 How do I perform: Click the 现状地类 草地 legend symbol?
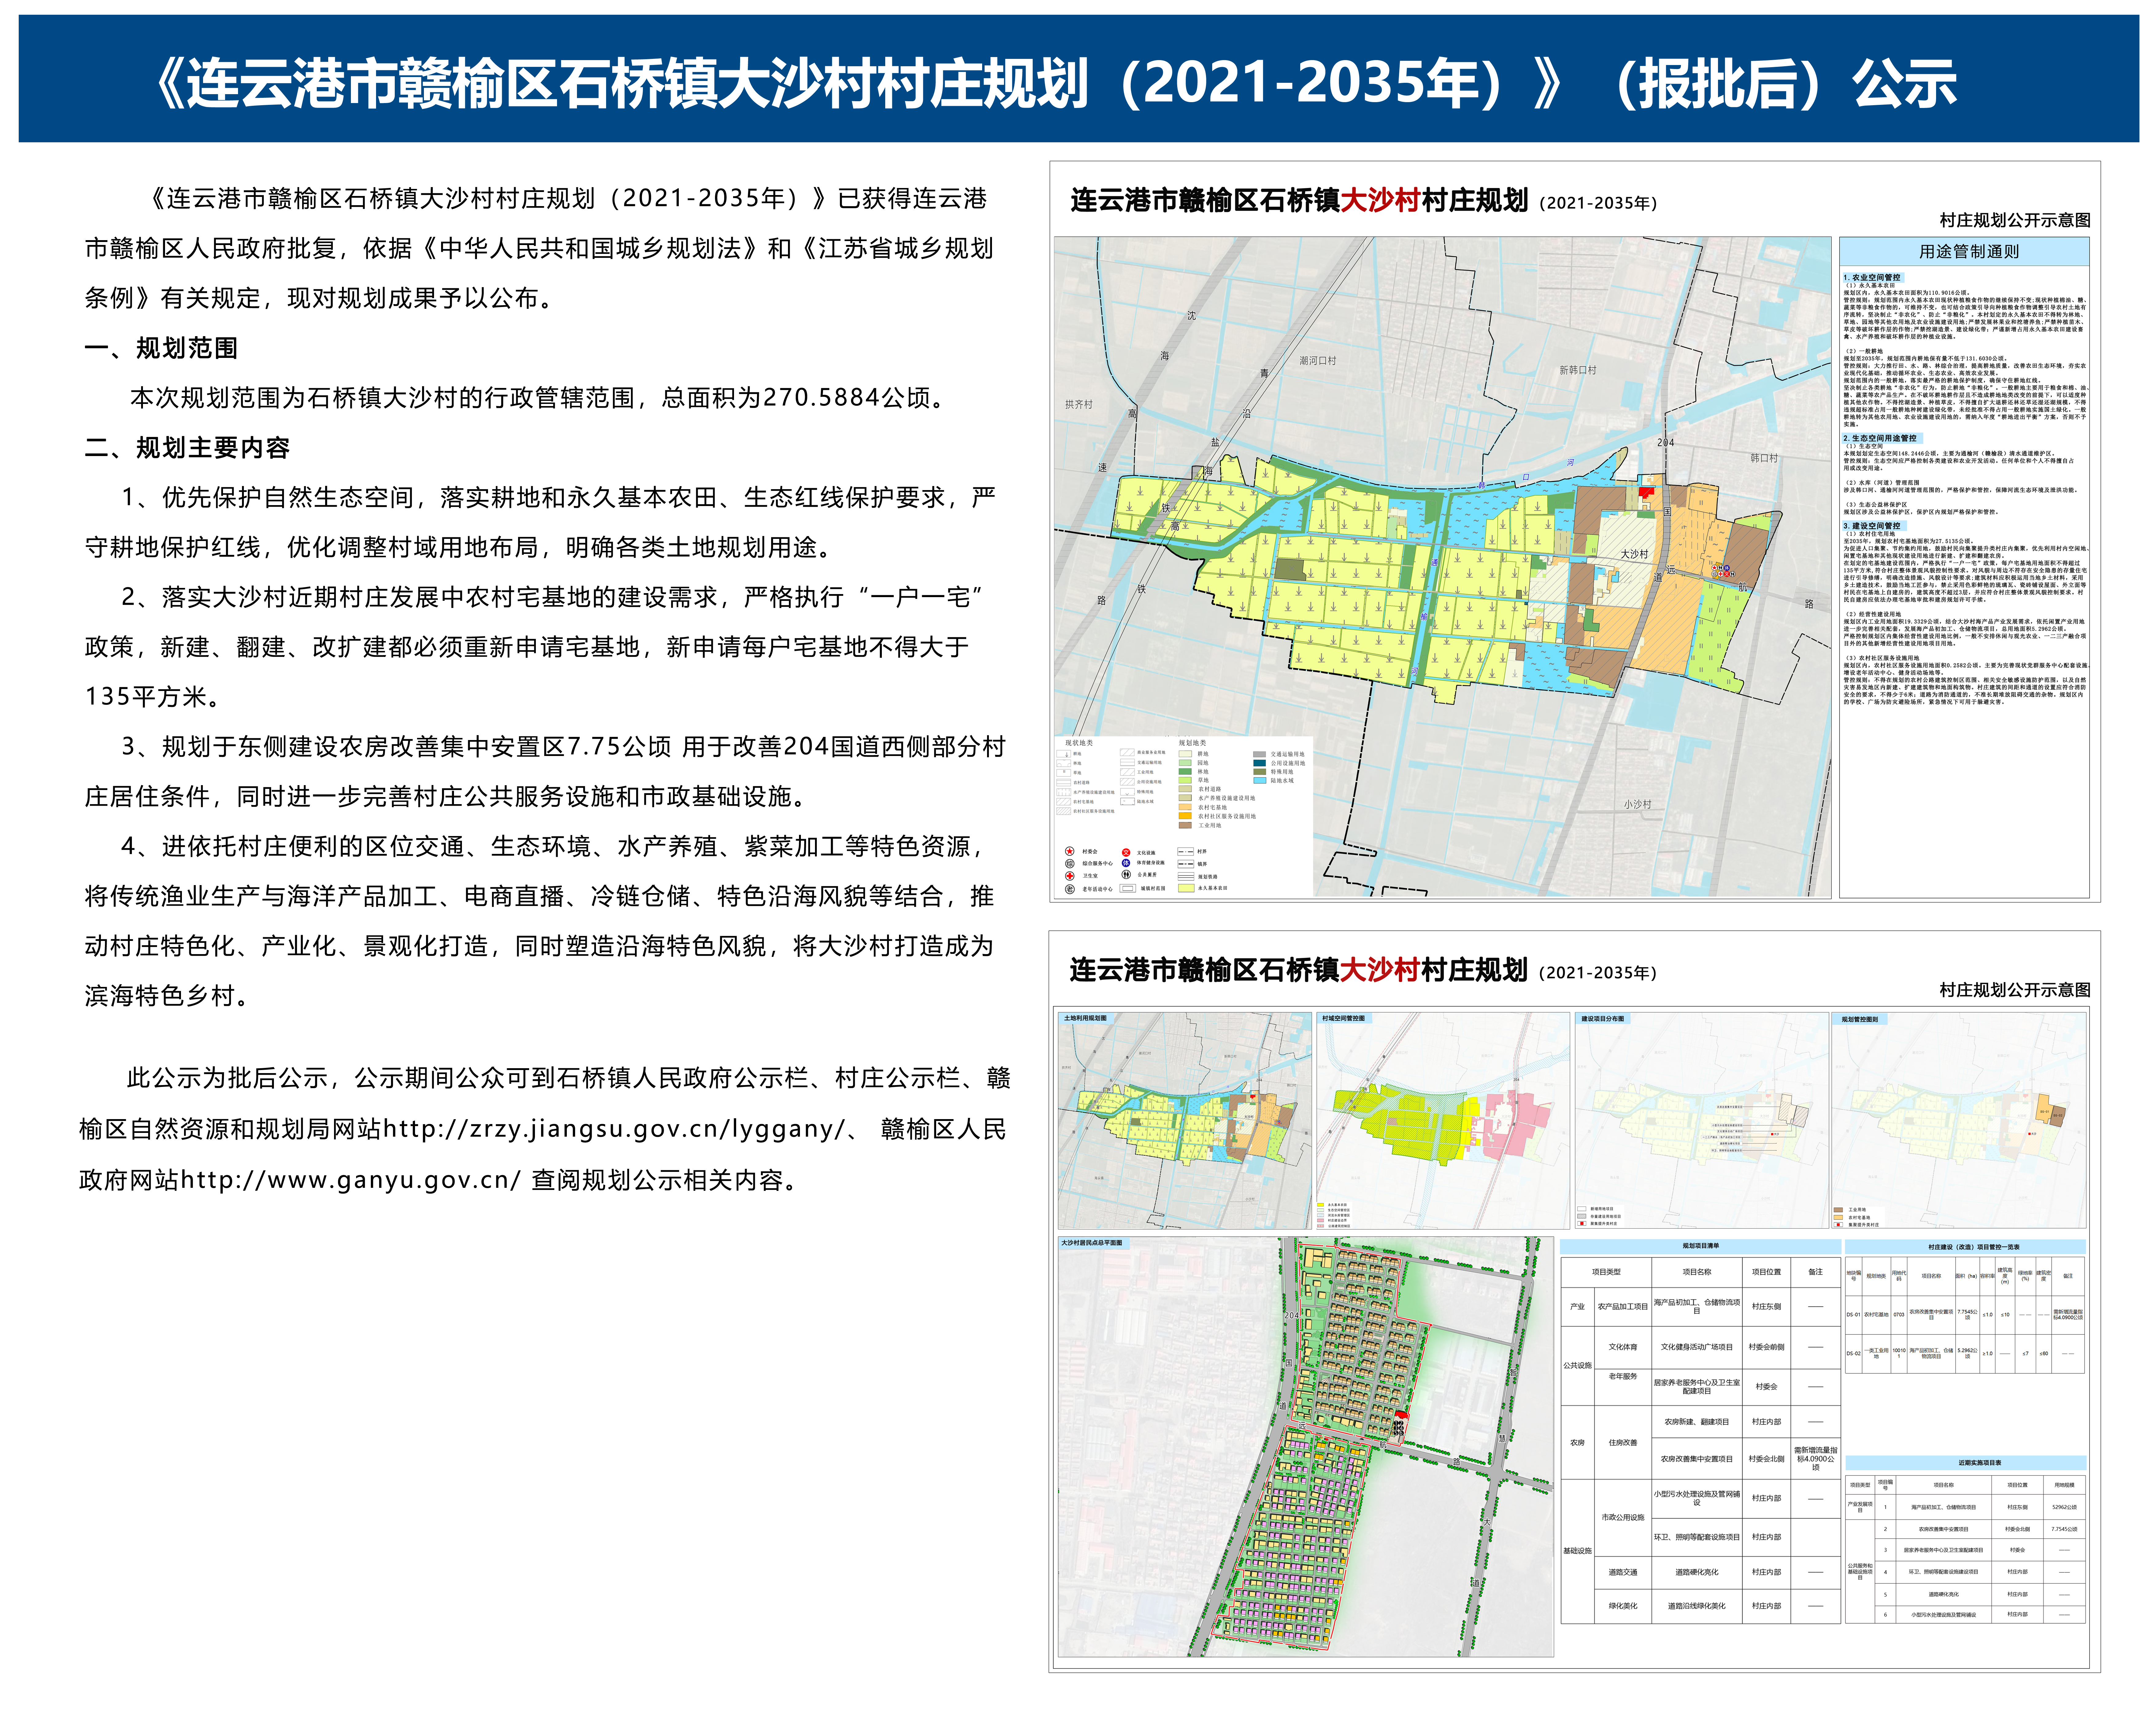pos(1064,773)
